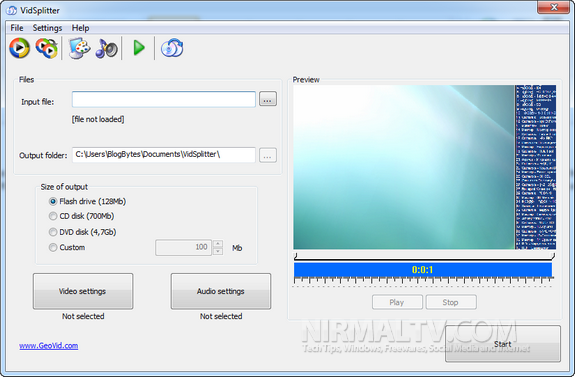Browse for input file with ... button
575x377 pixels.
268,99
